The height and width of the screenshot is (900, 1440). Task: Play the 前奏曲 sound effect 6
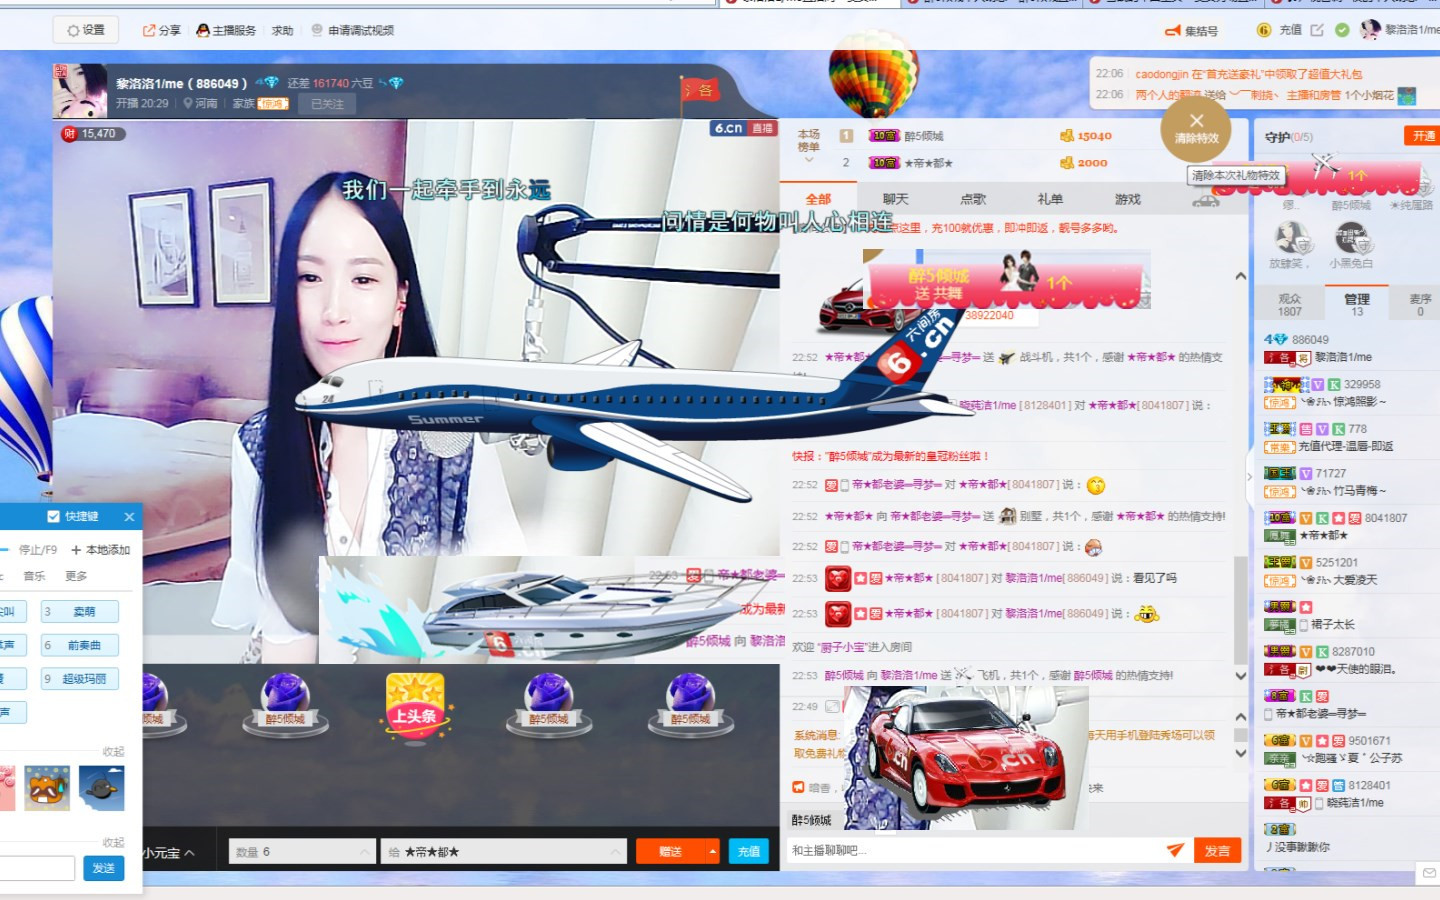80,646
